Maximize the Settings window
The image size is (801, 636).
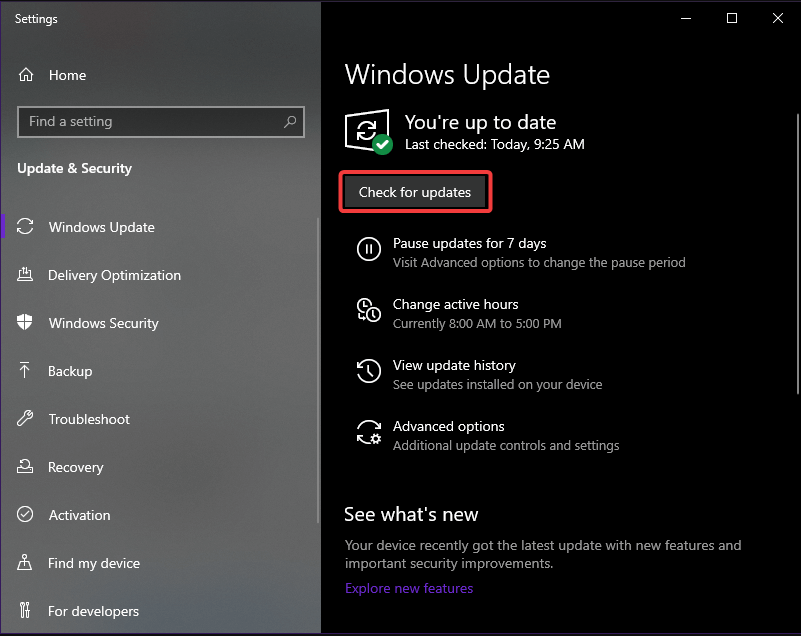point(732,18)
